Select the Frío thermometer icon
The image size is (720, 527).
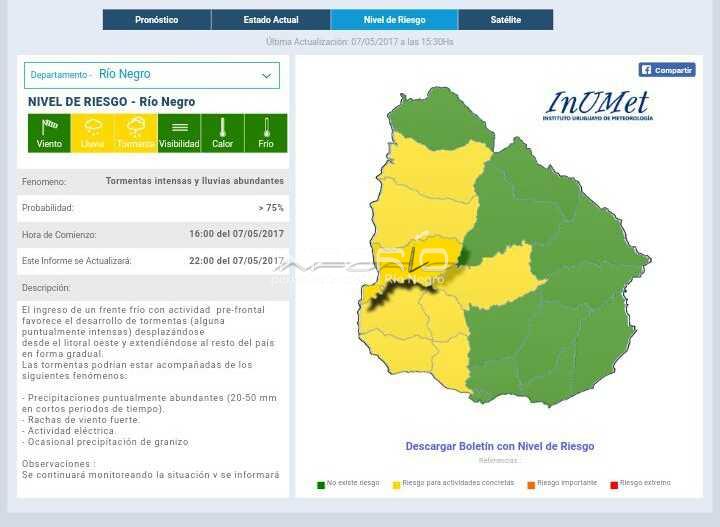[266, 132]
